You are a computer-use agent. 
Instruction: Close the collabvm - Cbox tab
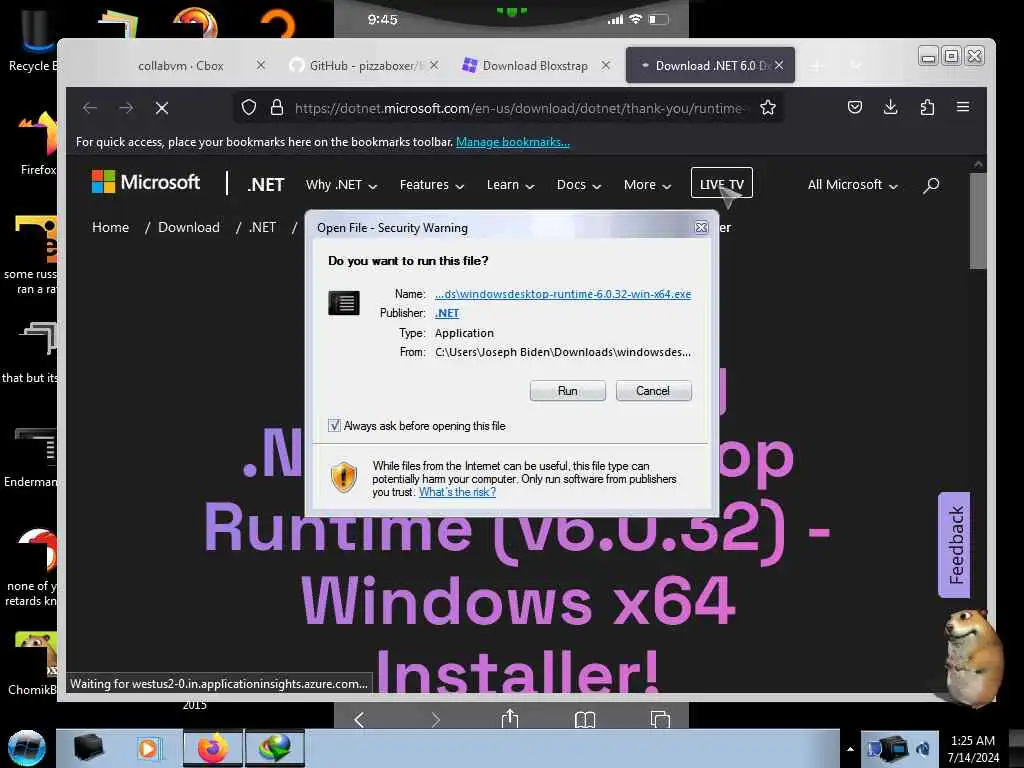click(x=261, y=65)
